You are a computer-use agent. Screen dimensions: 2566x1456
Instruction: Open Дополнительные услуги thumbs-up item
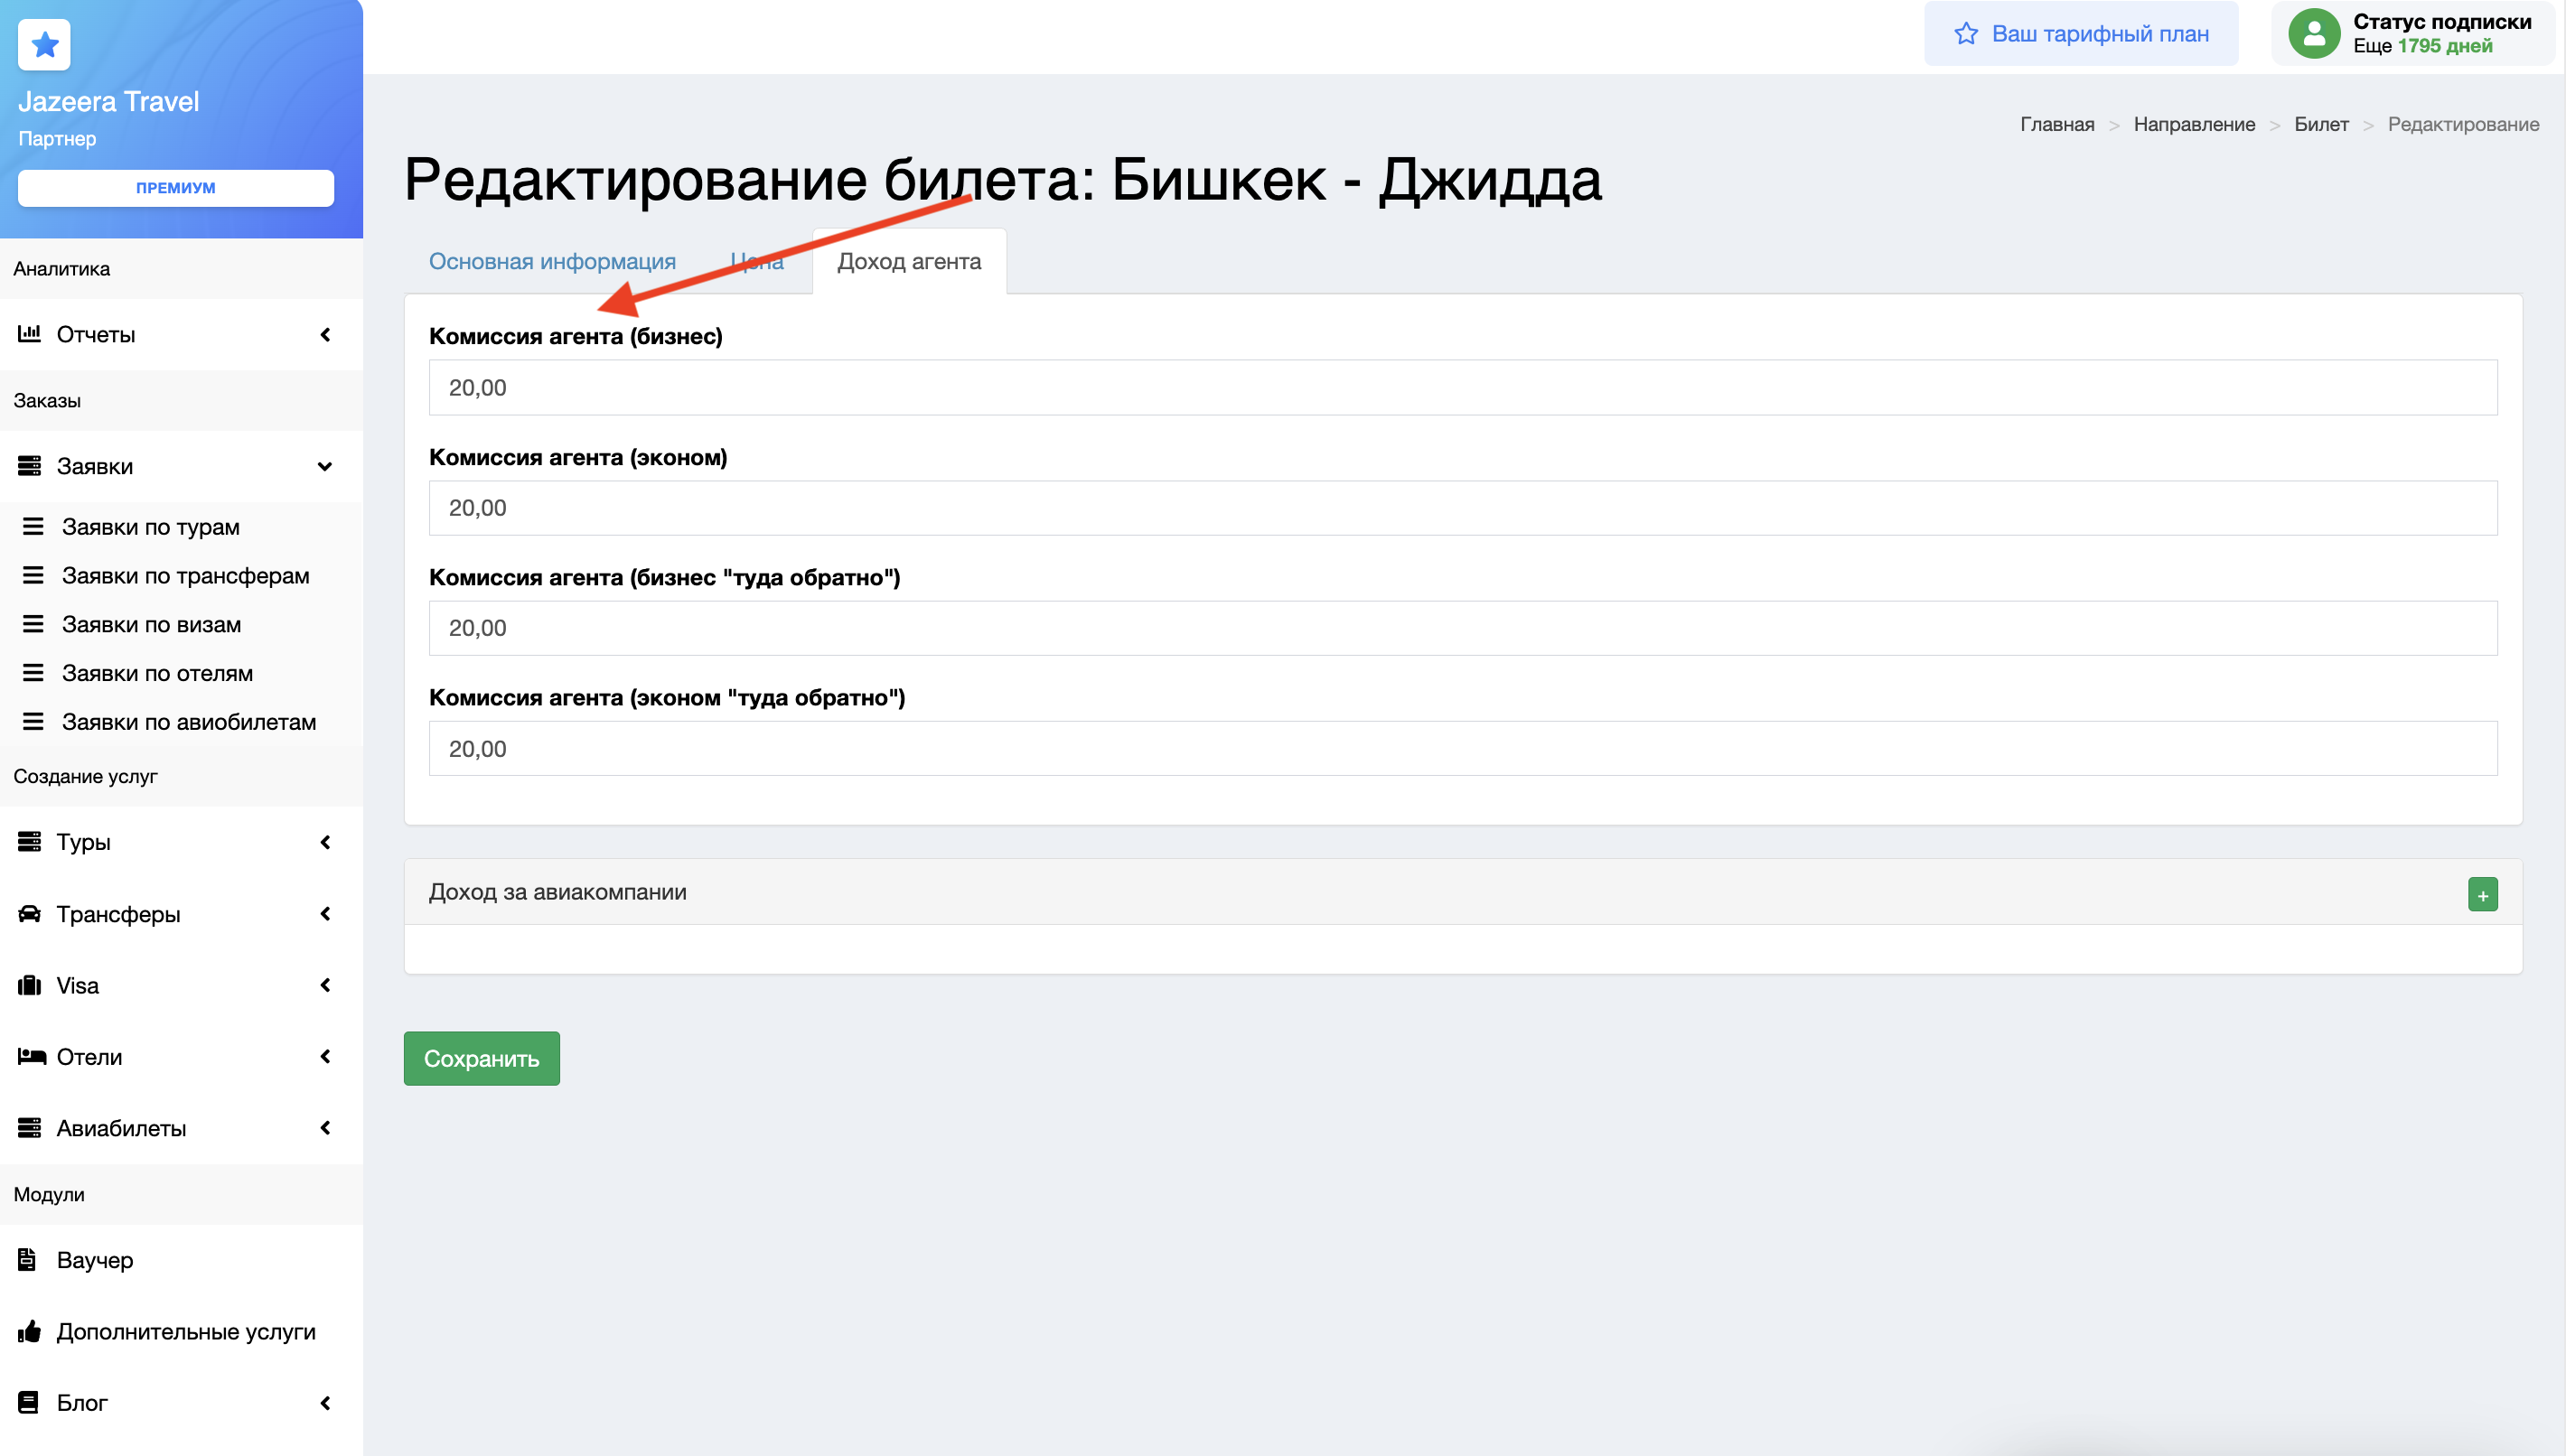[x=185, y=1331]
